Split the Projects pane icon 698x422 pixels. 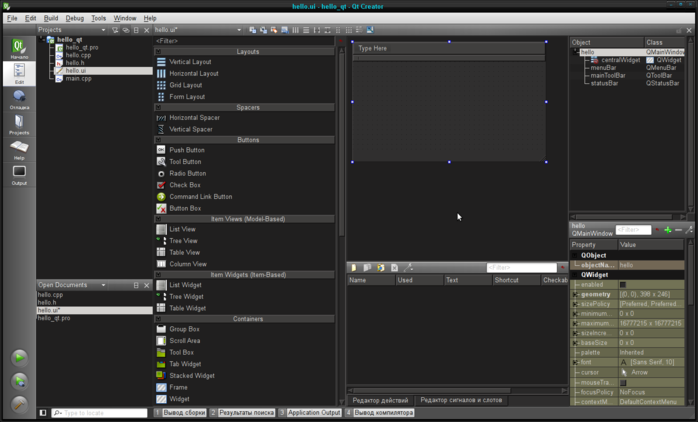tap(136, 30)
